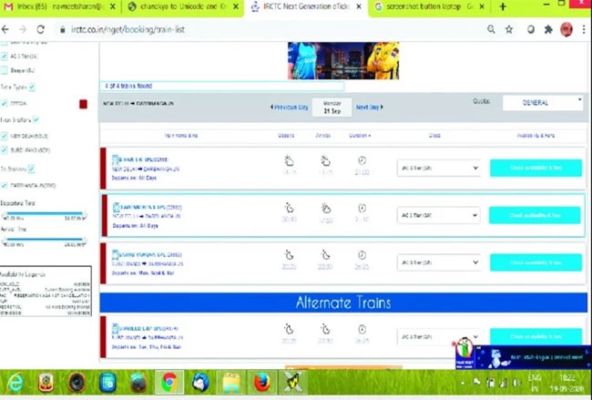The height and width of the screenshot is (400, 592).
Task: Go to Next Day results
Action: tap(369, 107)
